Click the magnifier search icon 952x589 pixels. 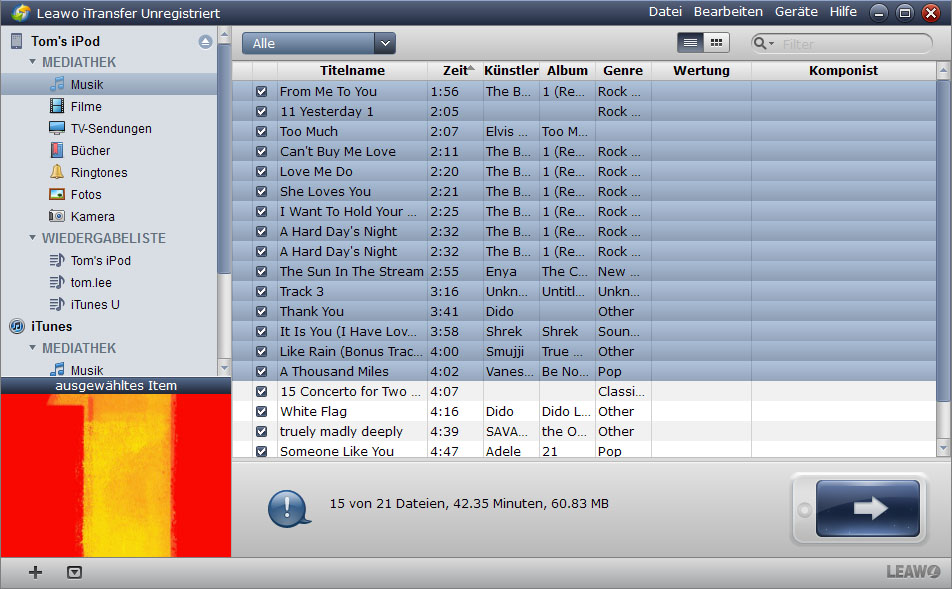(760, 43)
